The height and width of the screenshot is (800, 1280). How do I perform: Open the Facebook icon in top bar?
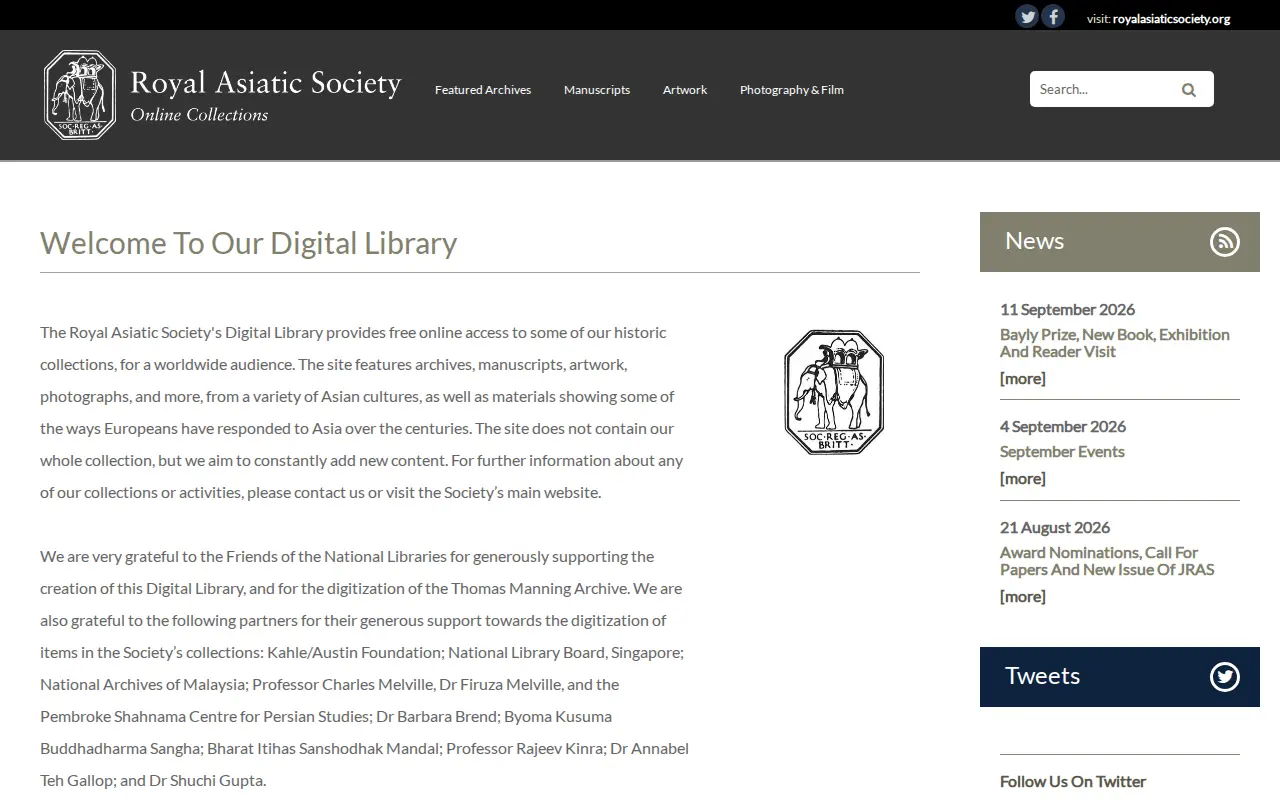click(x=1053, y=16)
